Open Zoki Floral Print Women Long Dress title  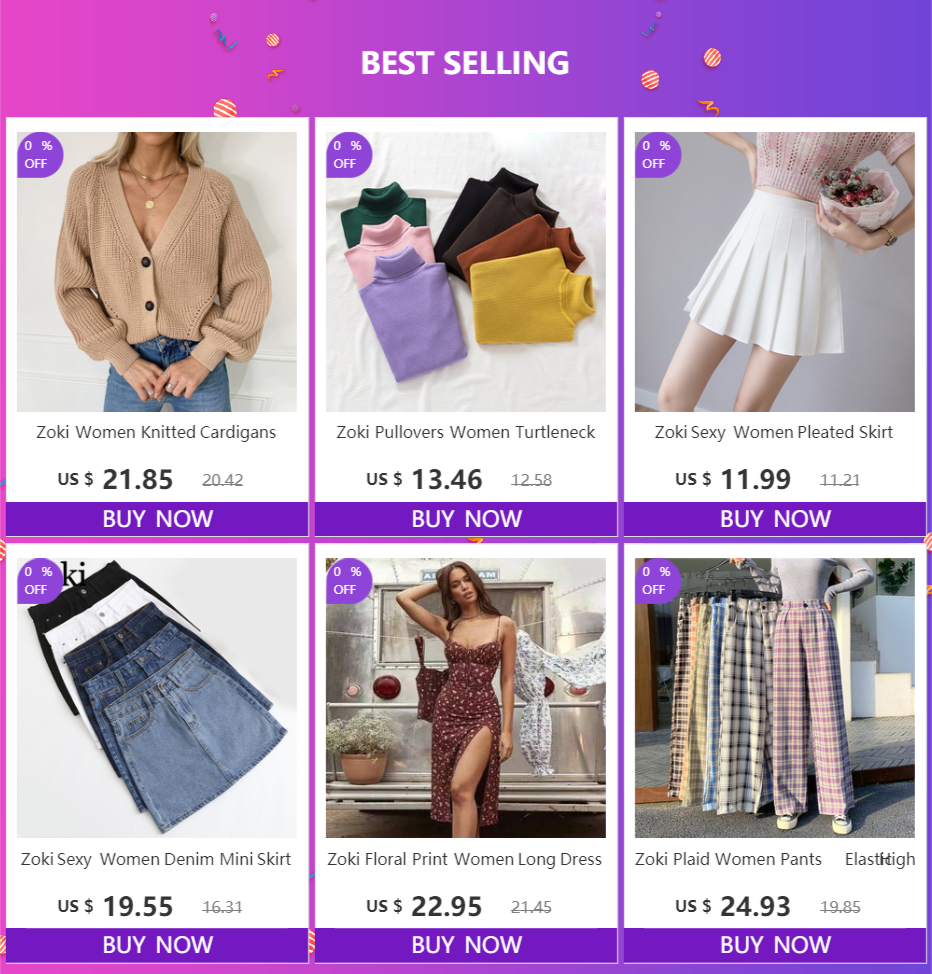tap(465, 859)
